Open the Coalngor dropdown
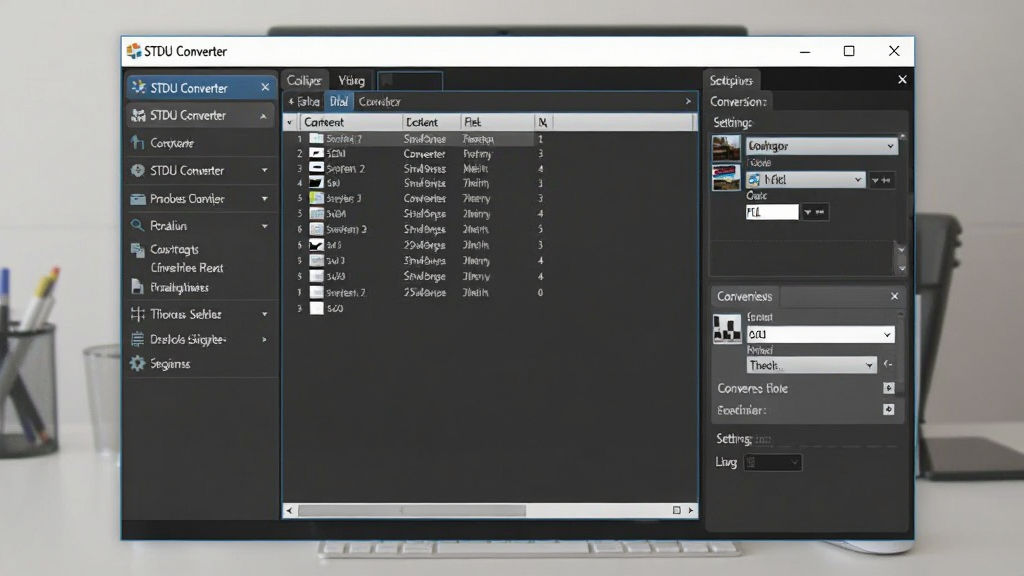The height and width of the screenshot is (576, 1024). (822, 146)
